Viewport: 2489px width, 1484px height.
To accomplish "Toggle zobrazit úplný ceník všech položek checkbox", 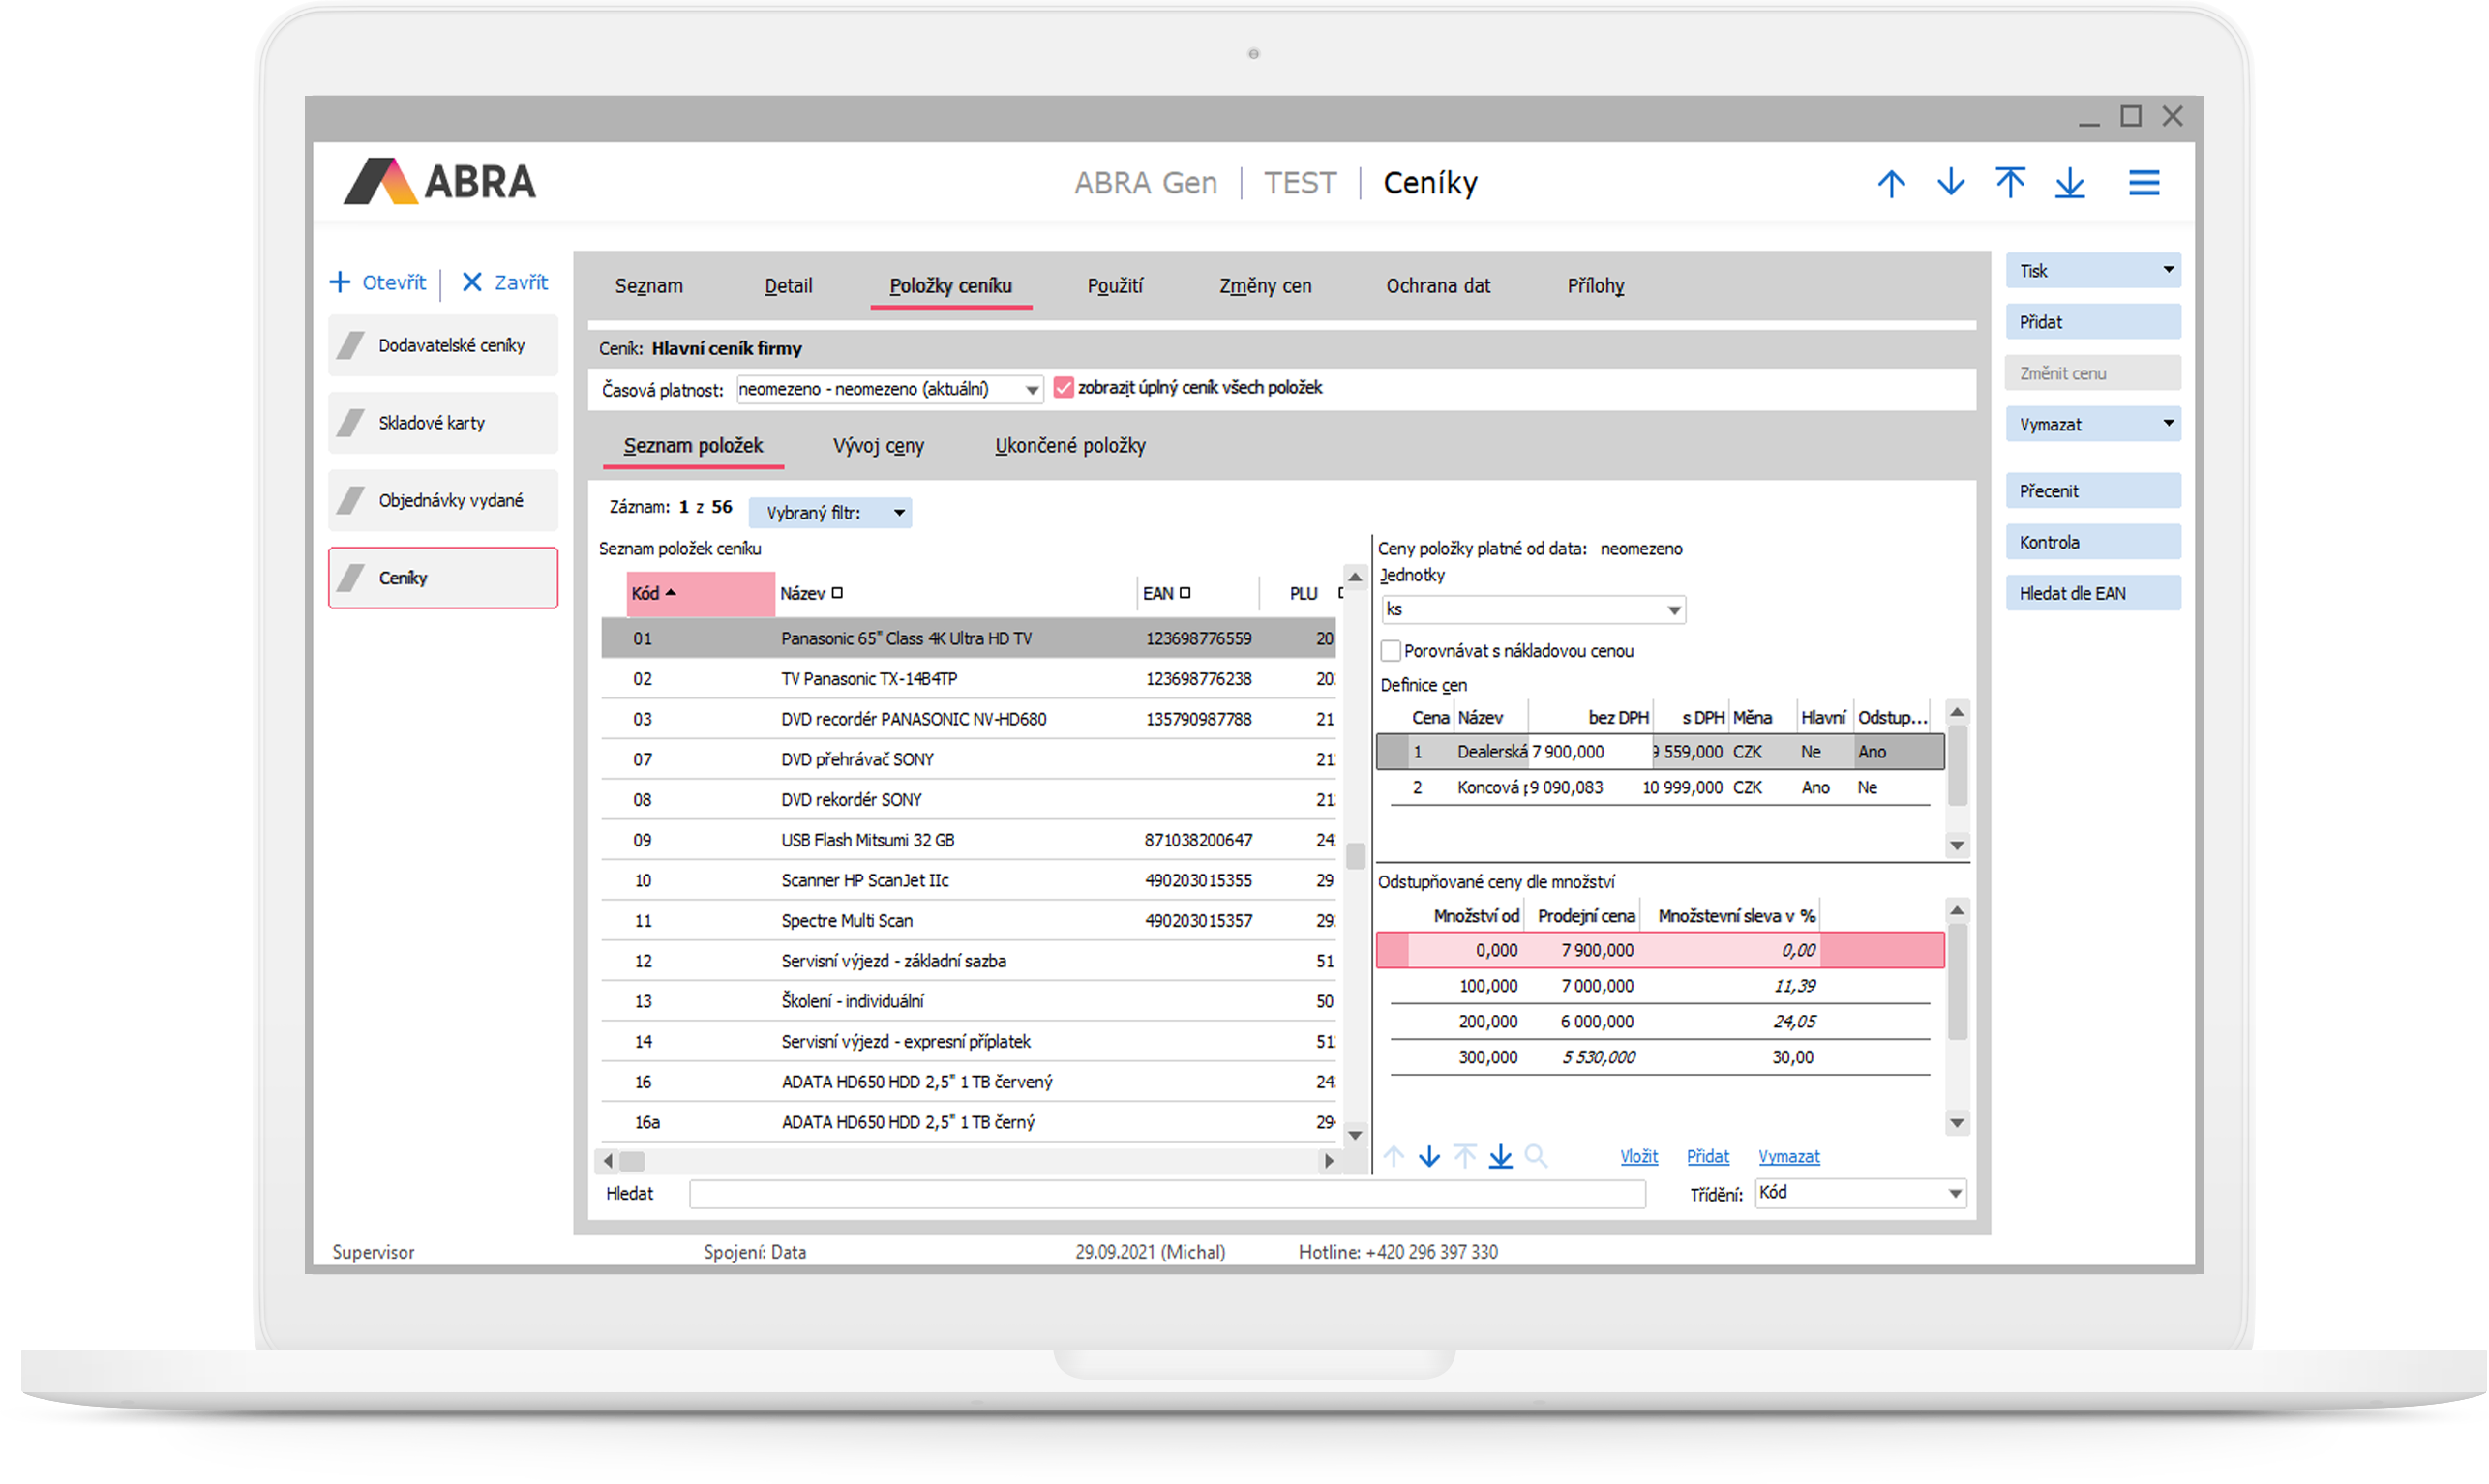I will pos(1064,387).
